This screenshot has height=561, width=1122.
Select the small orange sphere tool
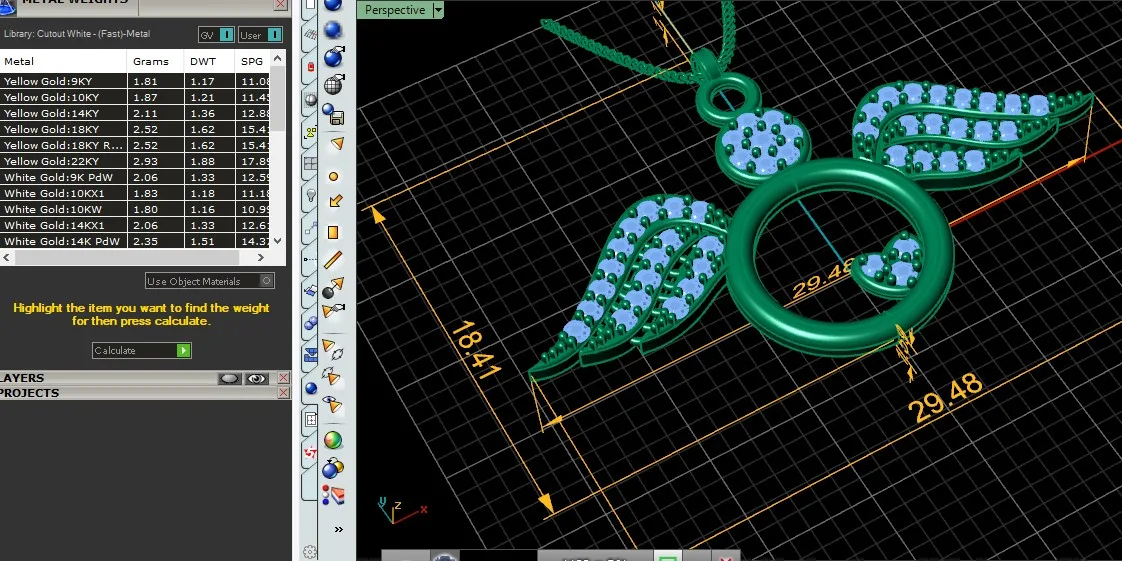(x=333, y=176)
